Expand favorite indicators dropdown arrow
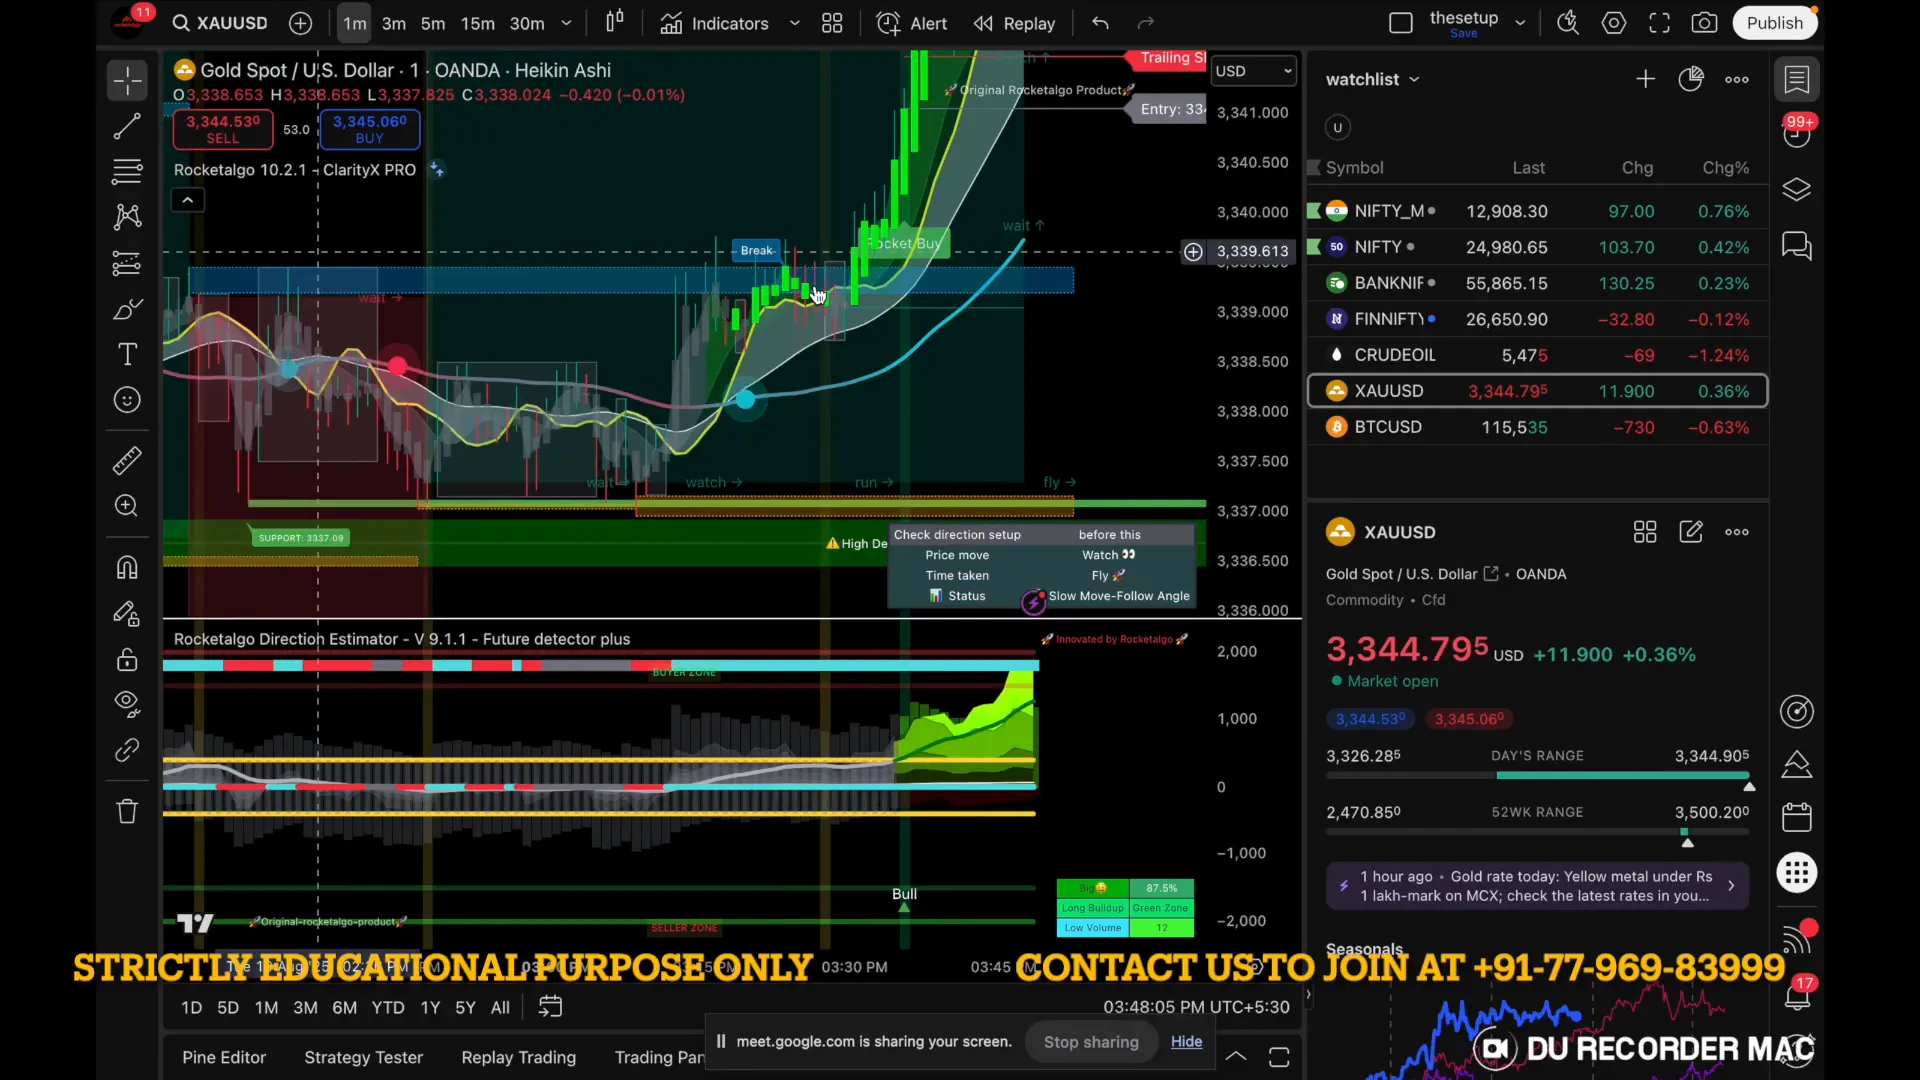The image size is (1920, 1080). coord(795,23)
